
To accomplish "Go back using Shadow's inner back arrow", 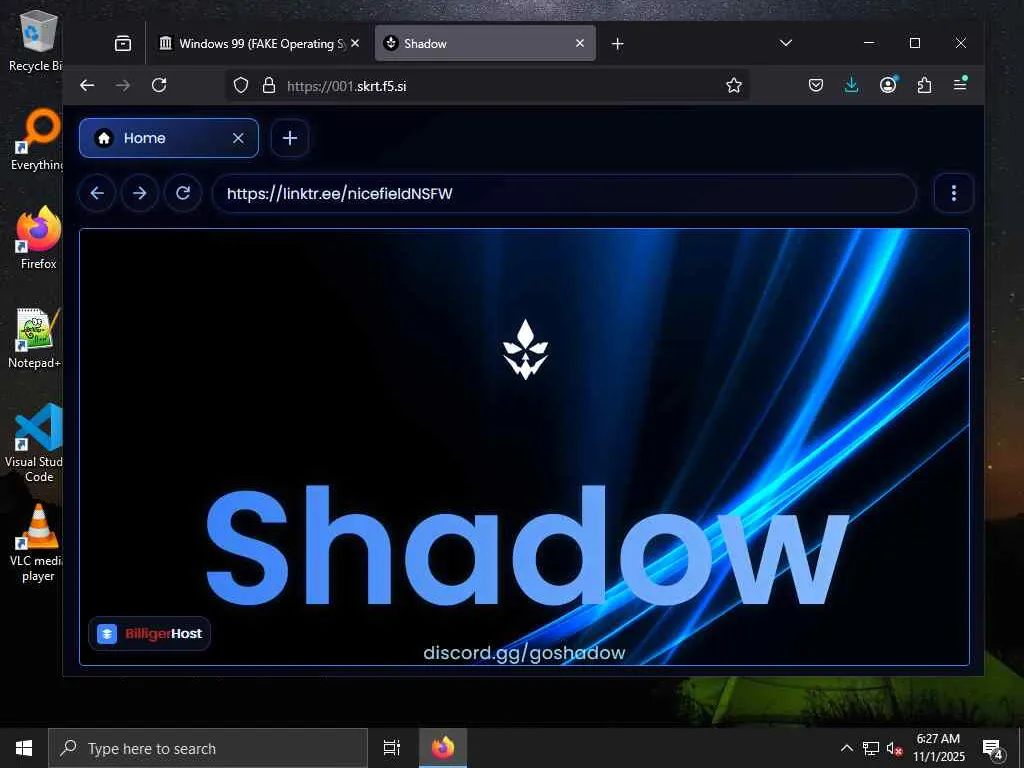I will 97,193.
